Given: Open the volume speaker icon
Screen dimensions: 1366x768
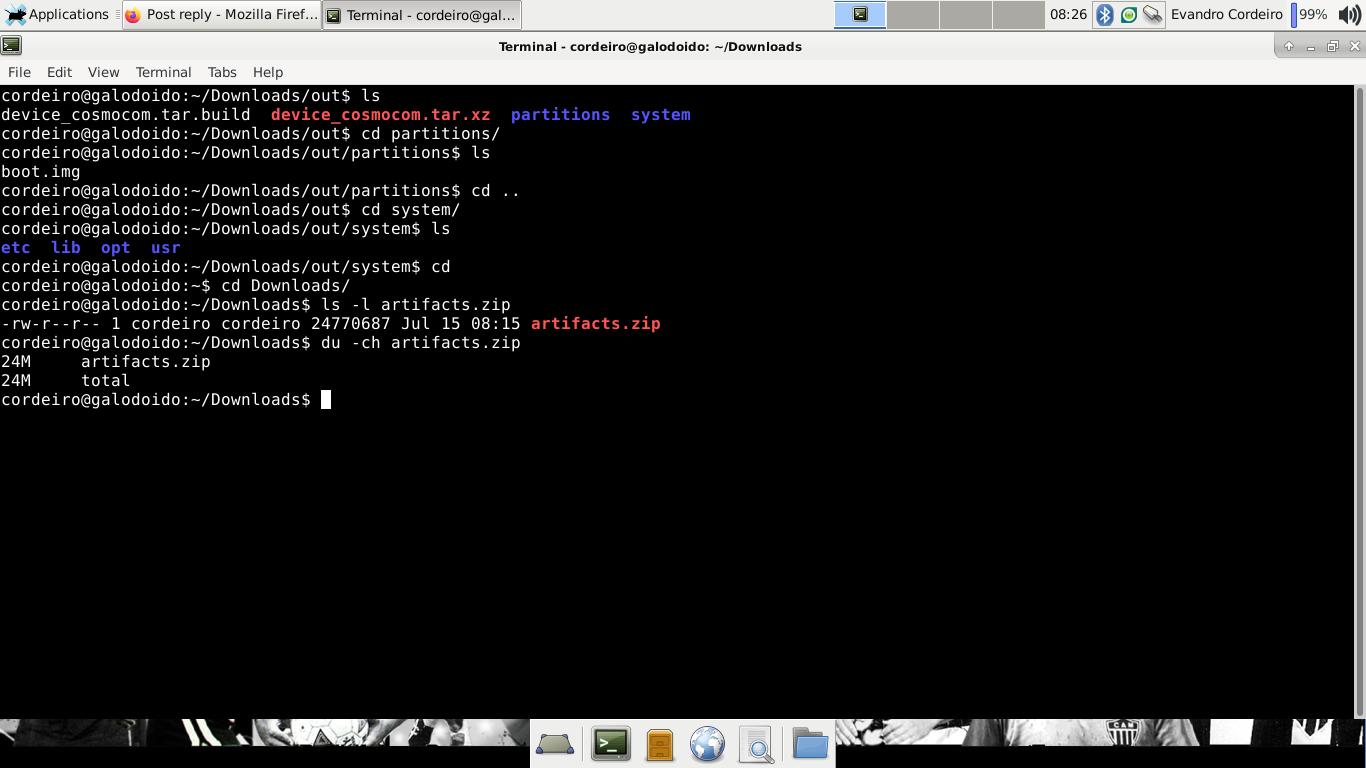Looking at the screenshot, I should (x=1349, y=15).
